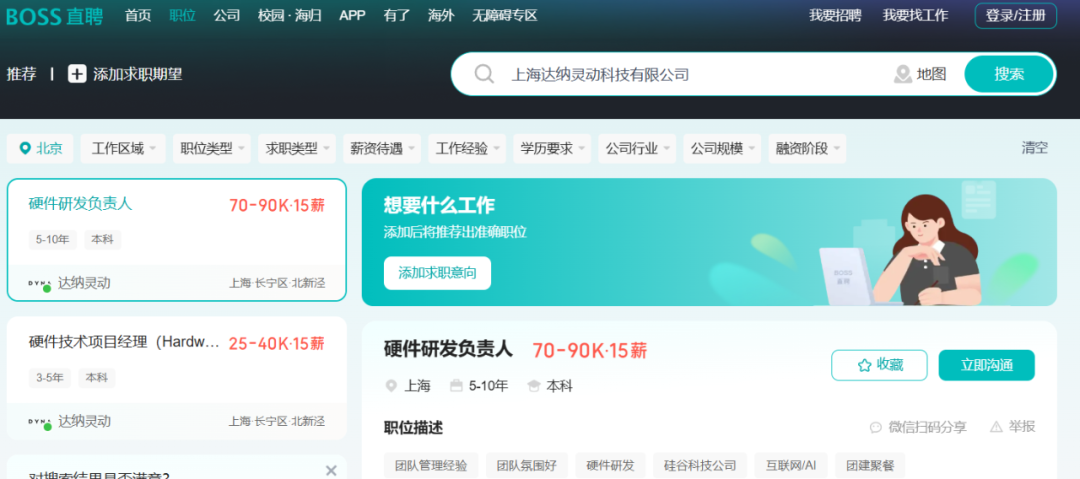Click 25-40K·15薪 salary in second card
This screenshot has height=479, width=1080.
(277, 343)
